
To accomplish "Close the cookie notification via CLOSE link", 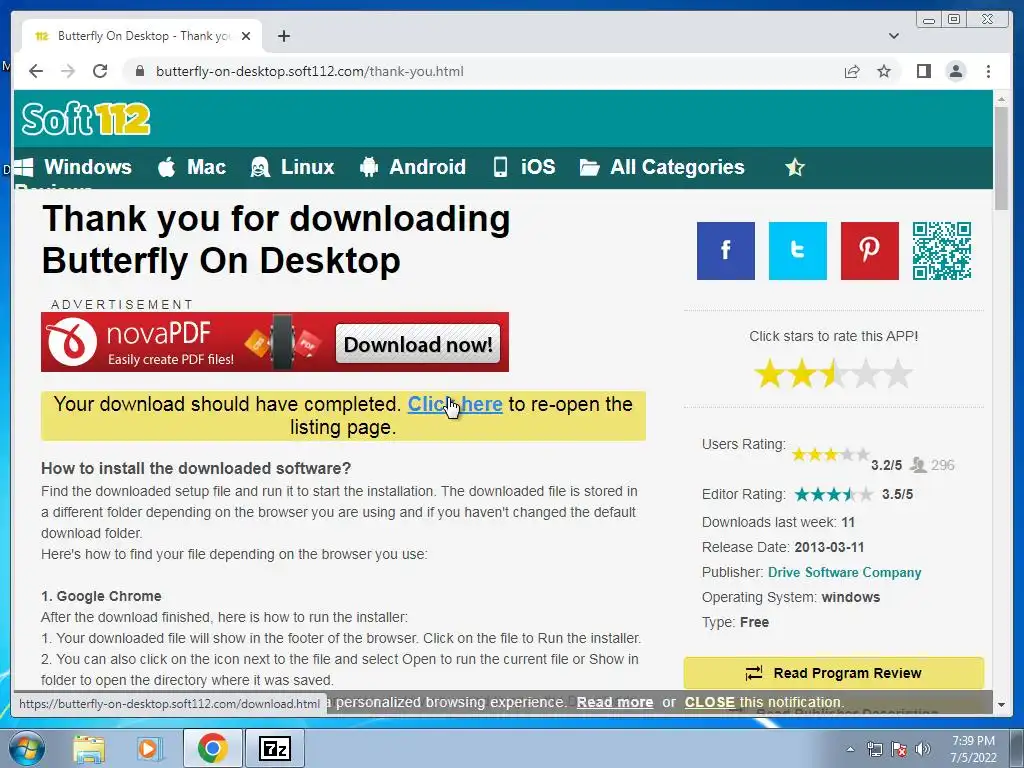I will (x=709, y=702).
